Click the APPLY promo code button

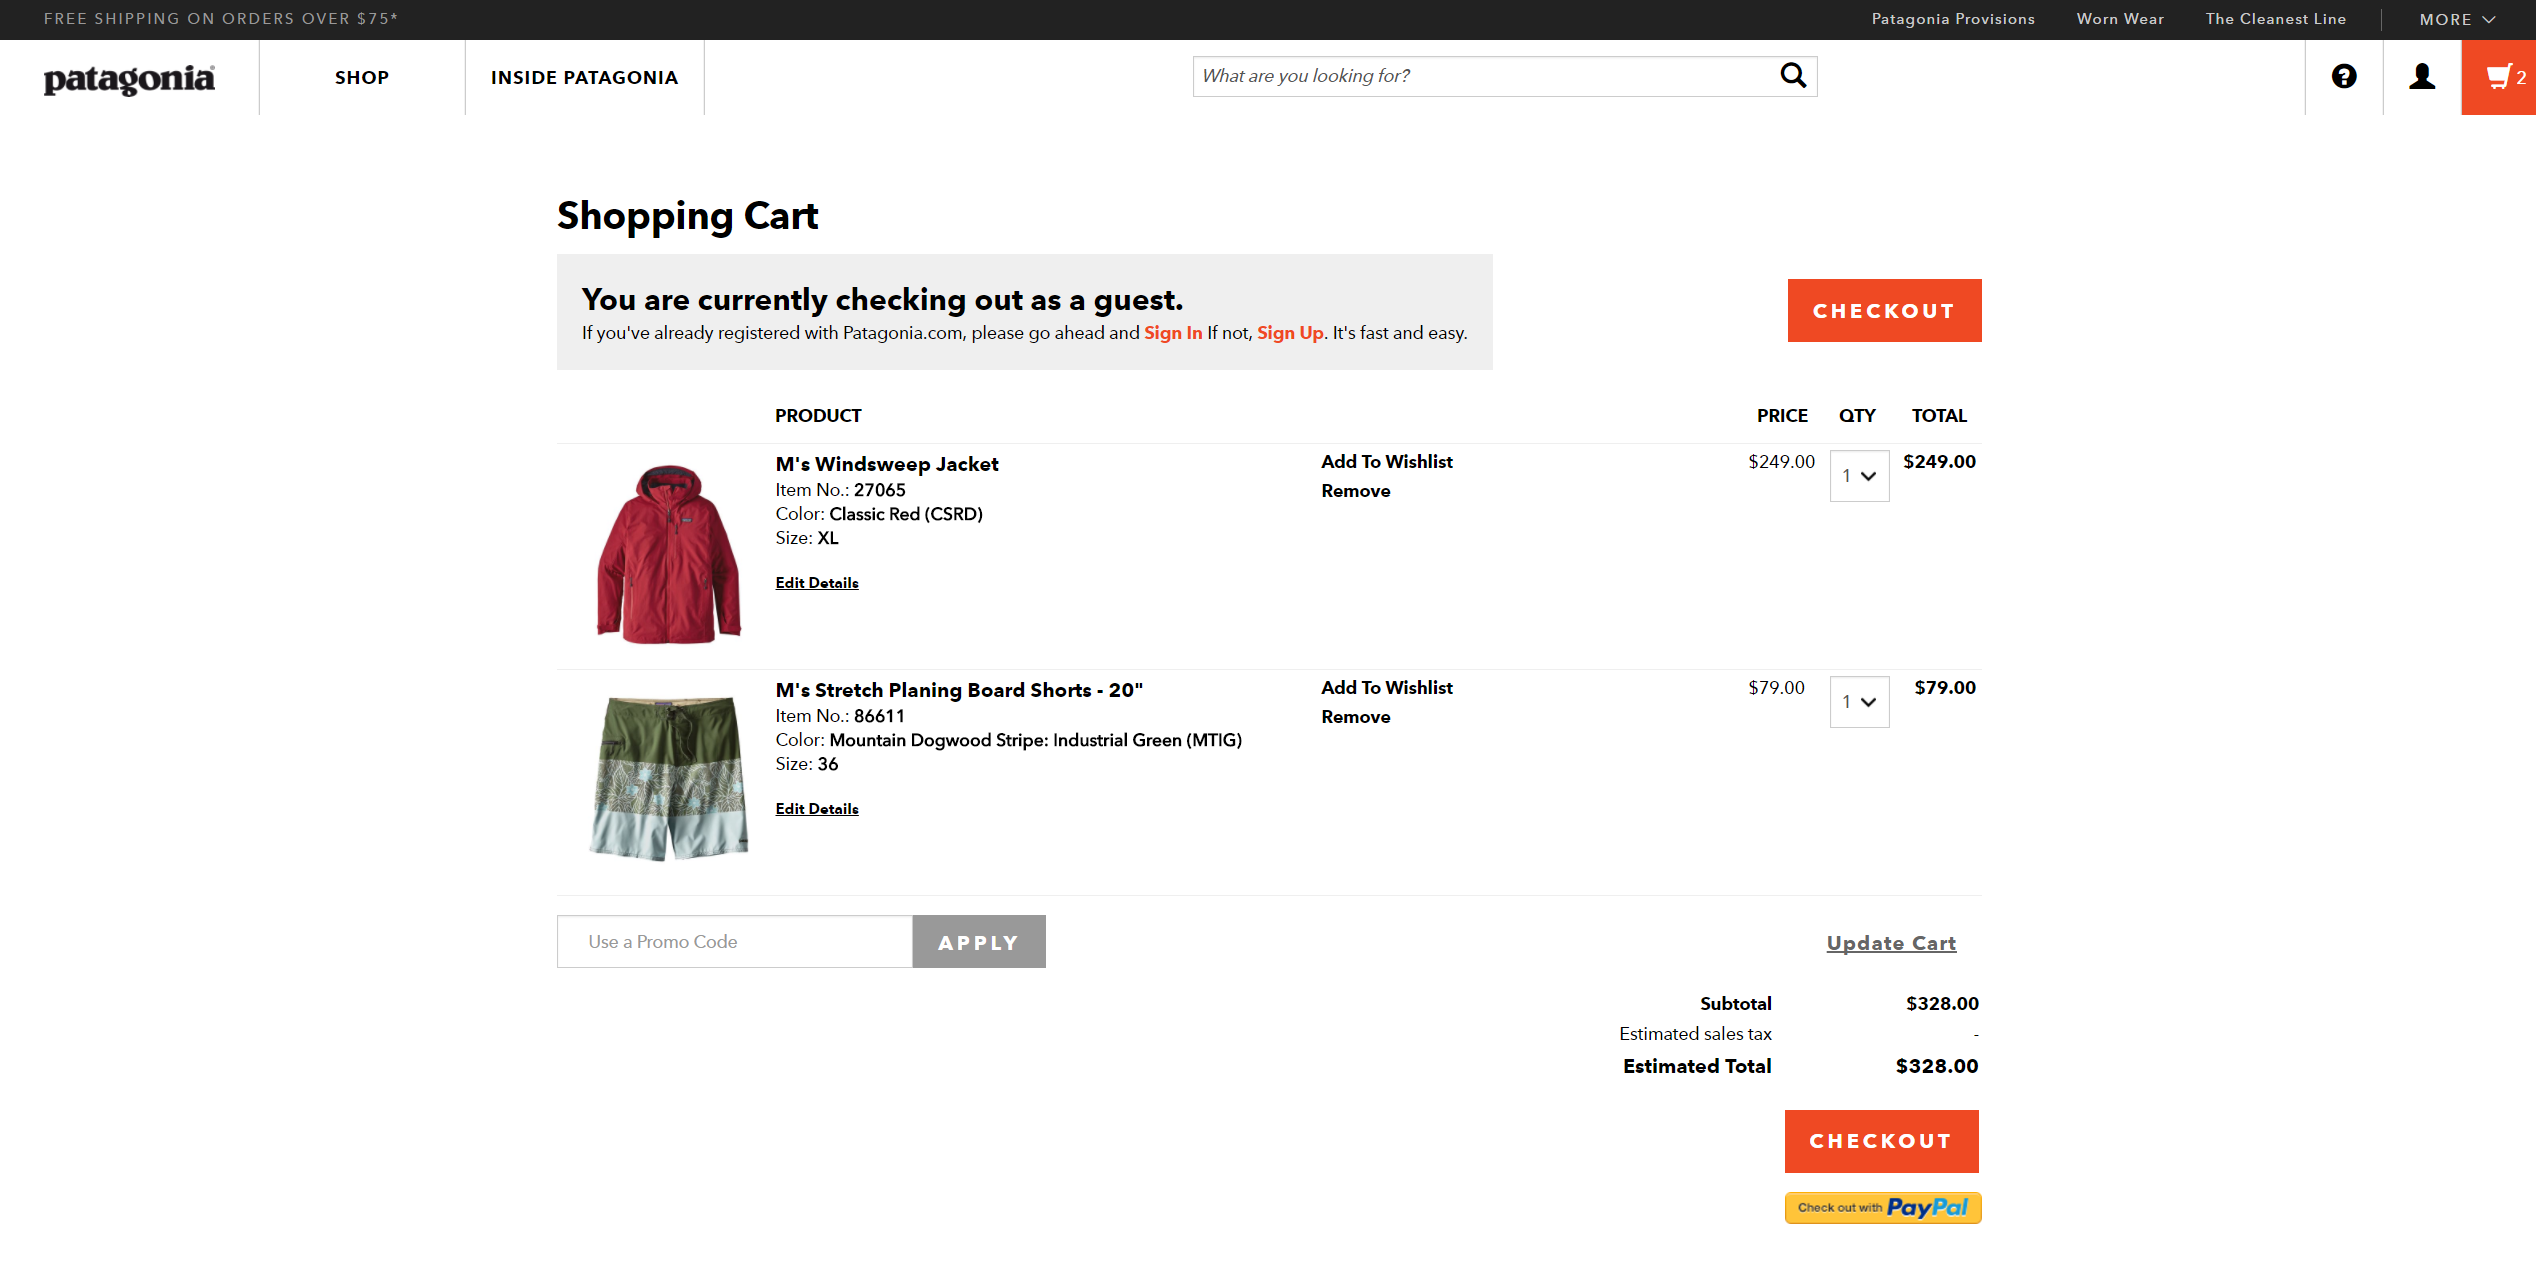click(979, 942)
